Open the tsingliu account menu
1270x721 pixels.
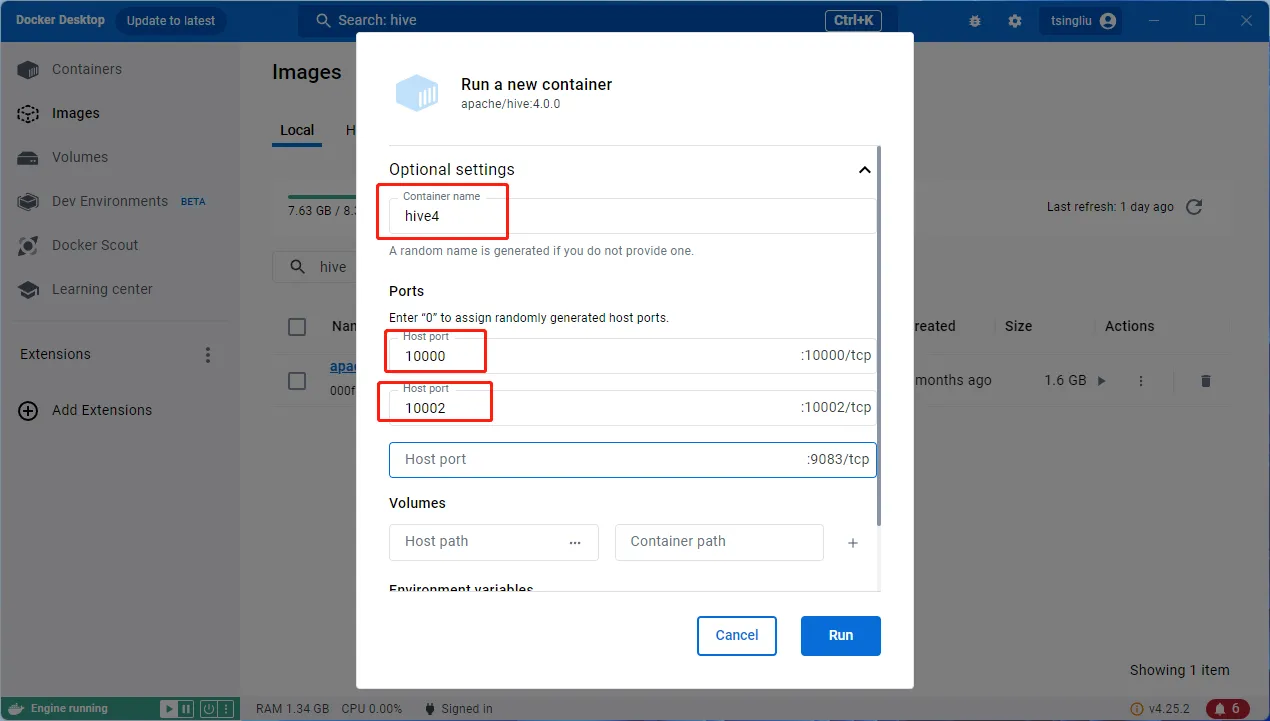coord(1082,21)
